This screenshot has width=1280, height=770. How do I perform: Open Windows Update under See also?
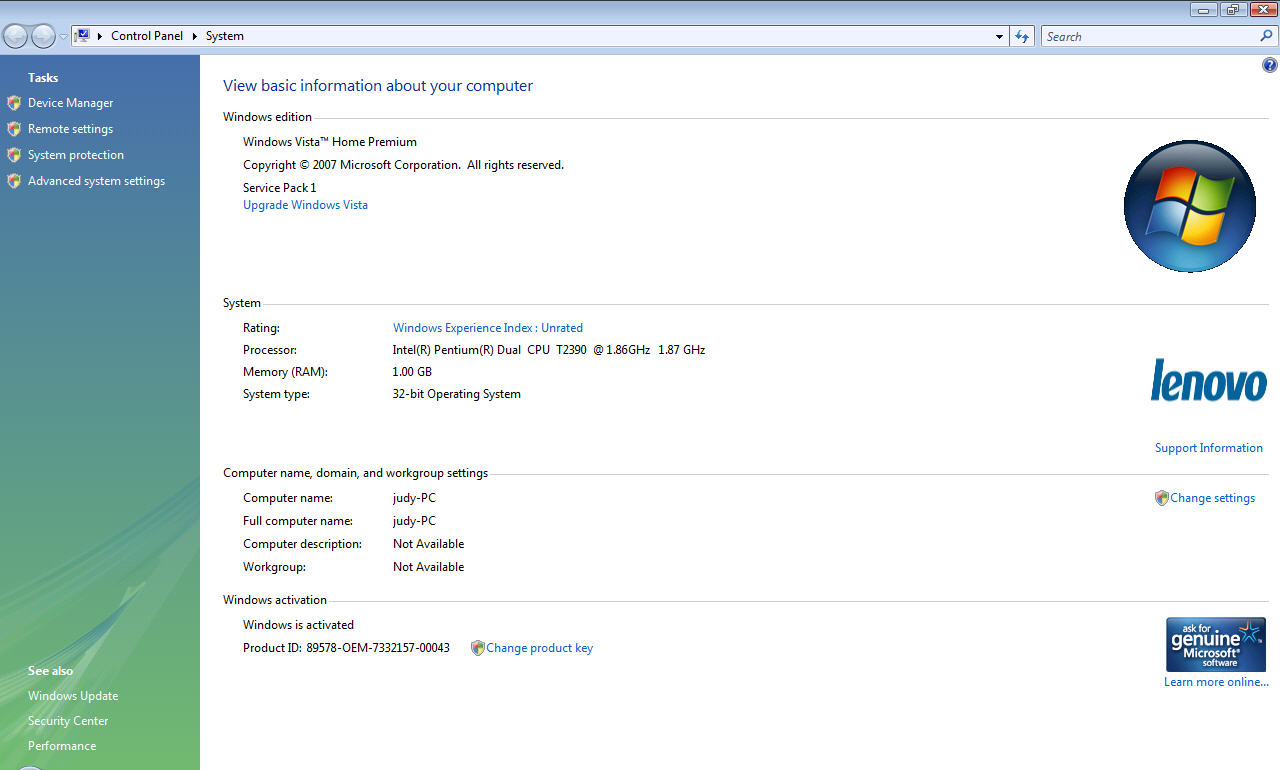[73, 696]
